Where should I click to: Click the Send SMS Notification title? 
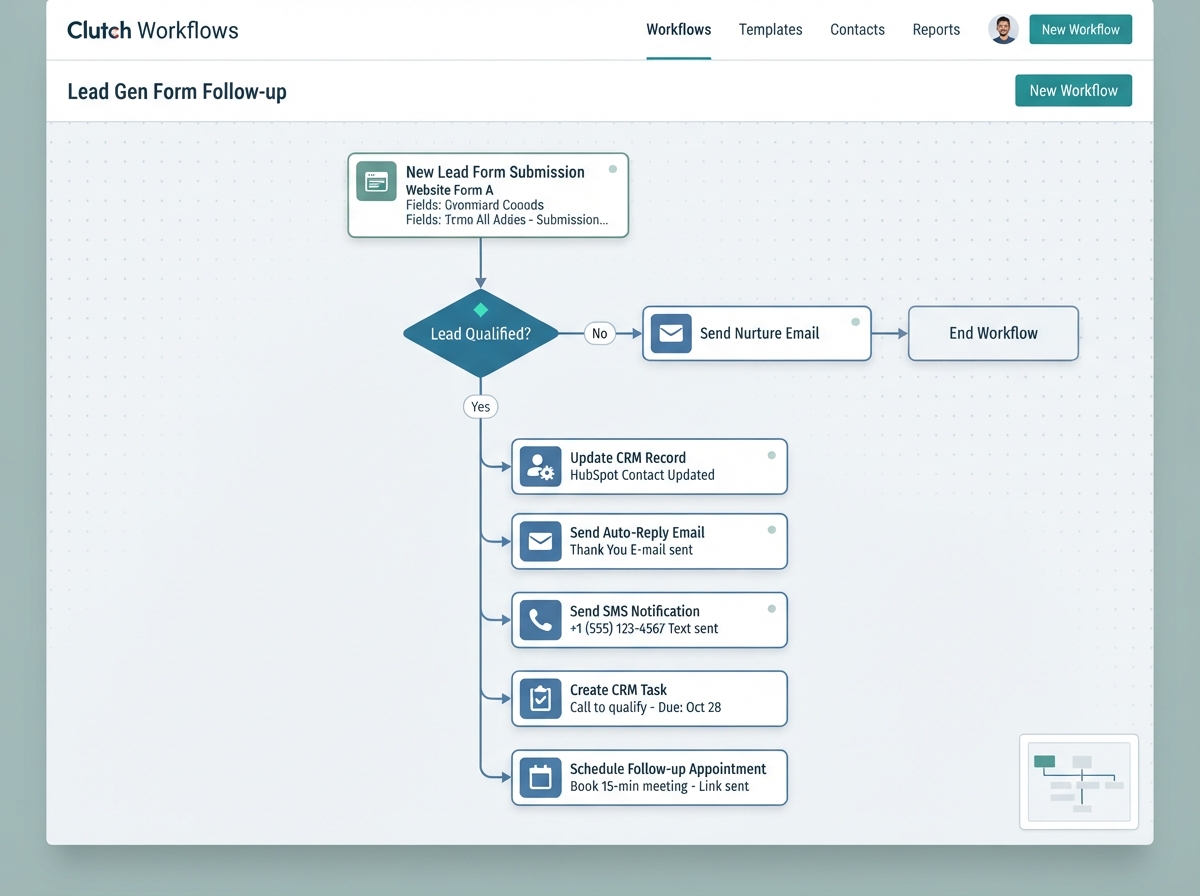click(634, 611)
